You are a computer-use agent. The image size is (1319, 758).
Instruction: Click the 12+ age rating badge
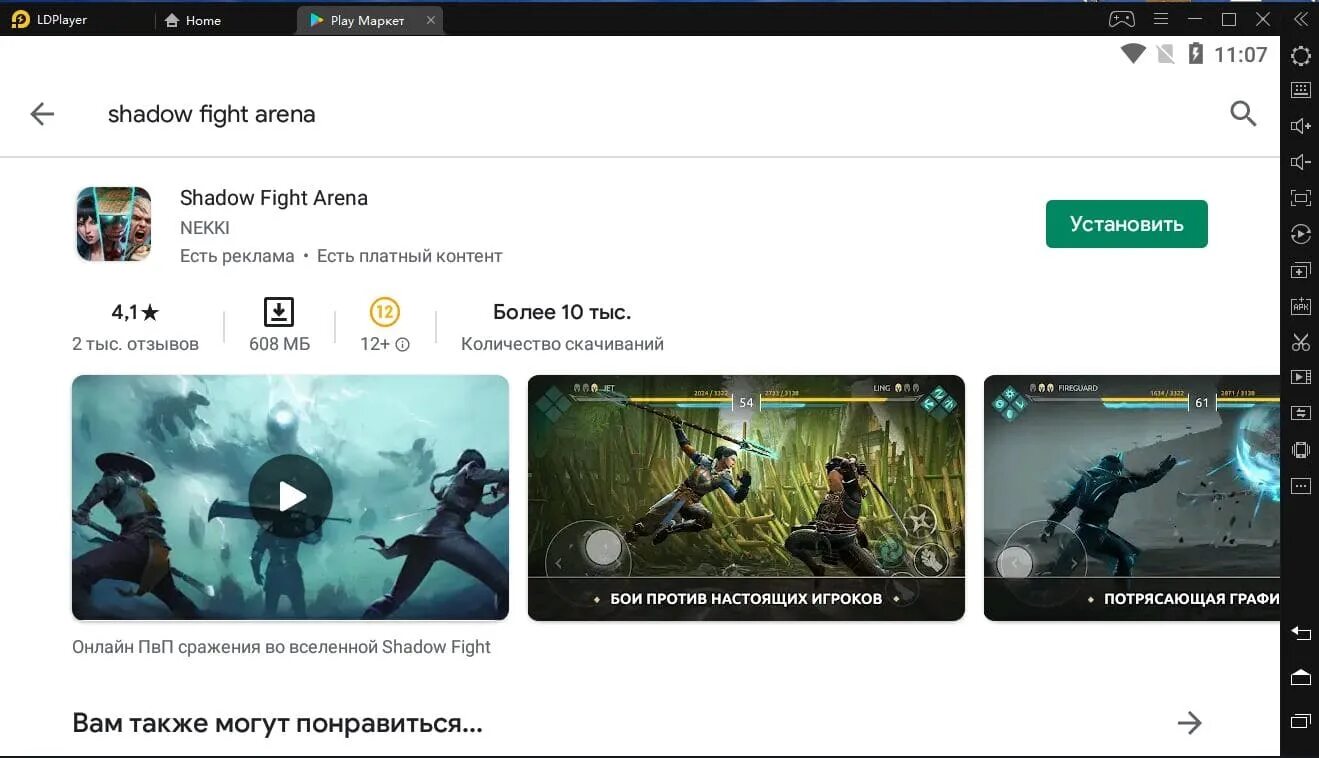pyautogui.click(x=385, y=313)
